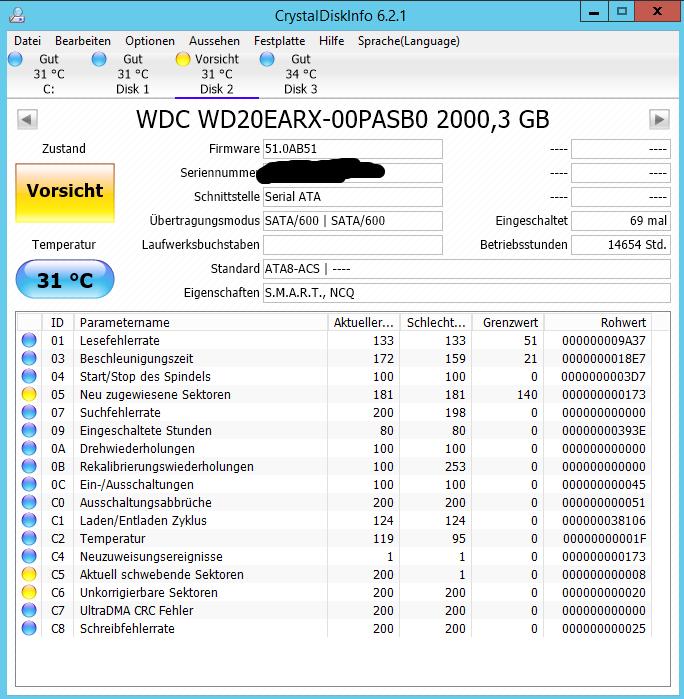This screenshot has height=699, width=684.
Task: Open the Datei menu
Action: pyautogui.click(x=27, y=41)
